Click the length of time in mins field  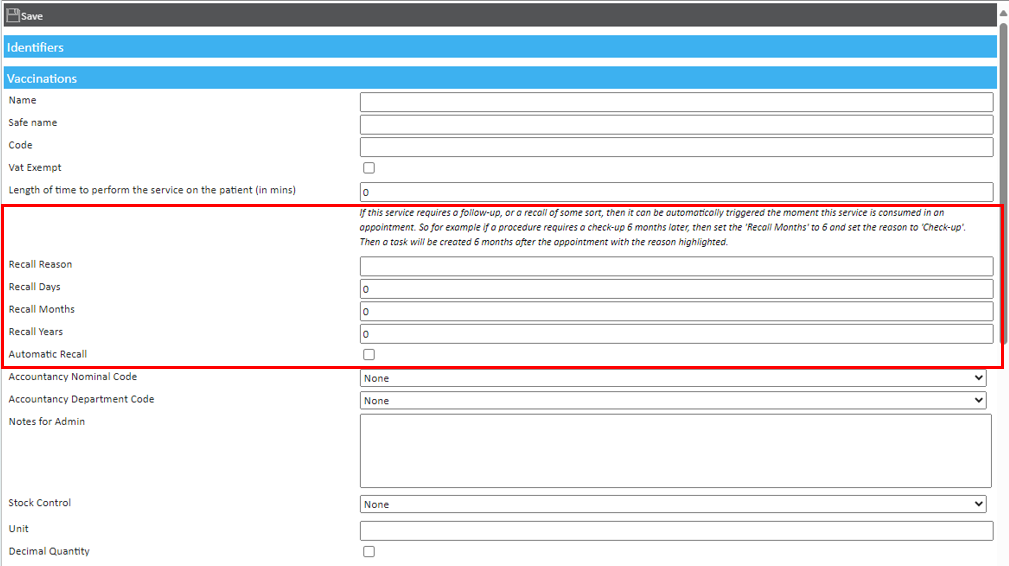coord(676,192)
